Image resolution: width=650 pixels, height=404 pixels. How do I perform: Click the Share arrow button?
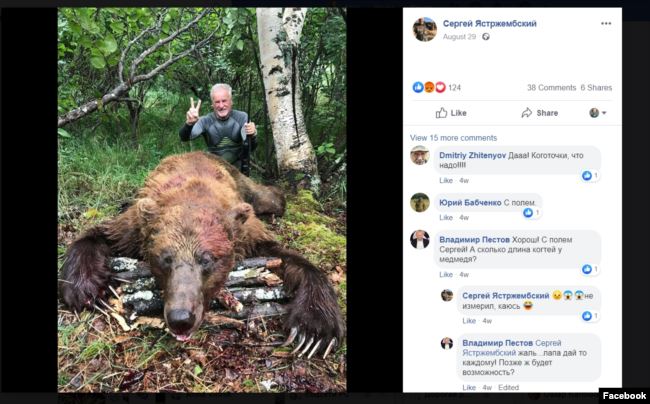click(x=539, y=113)
